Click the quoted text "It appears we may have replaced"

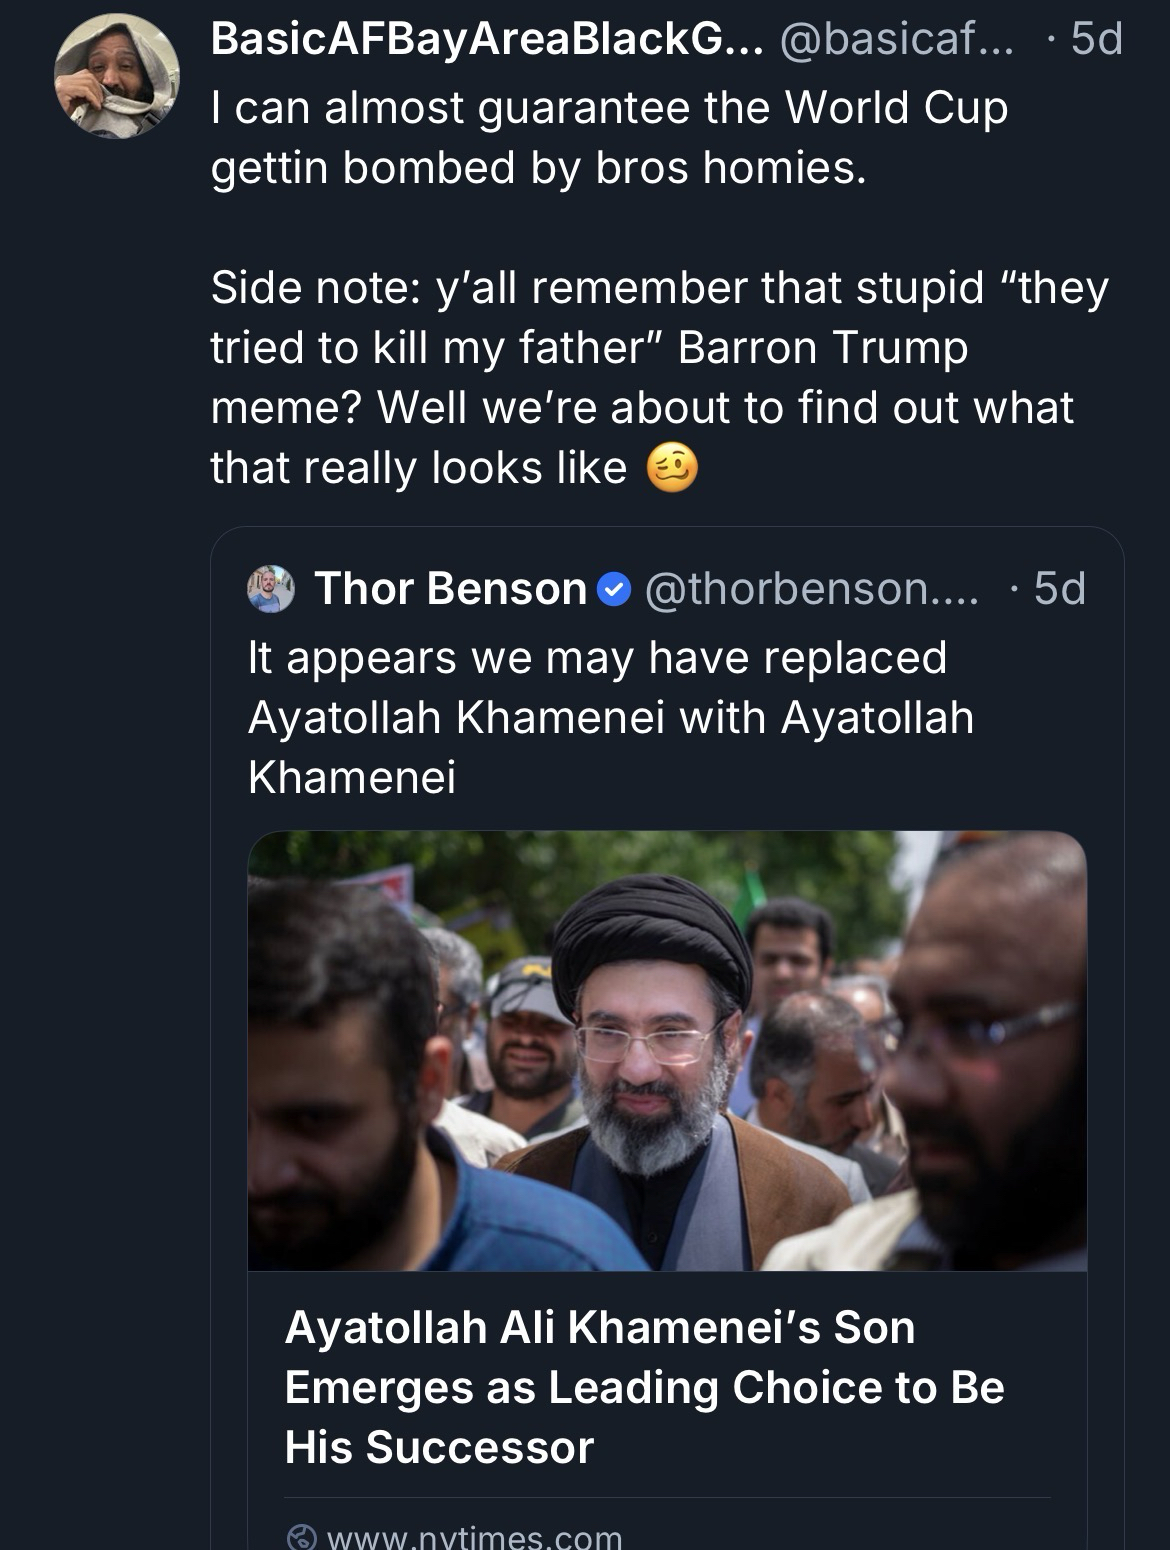point(597,657)
